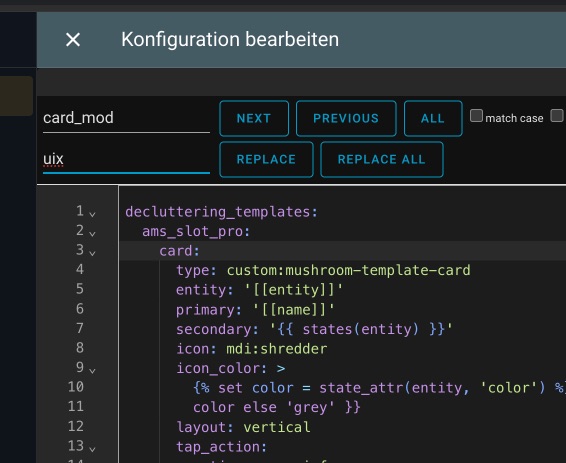Close the Konfiguration bearbeiten dialog
This screenshot has height=463, width=566.
73,39
